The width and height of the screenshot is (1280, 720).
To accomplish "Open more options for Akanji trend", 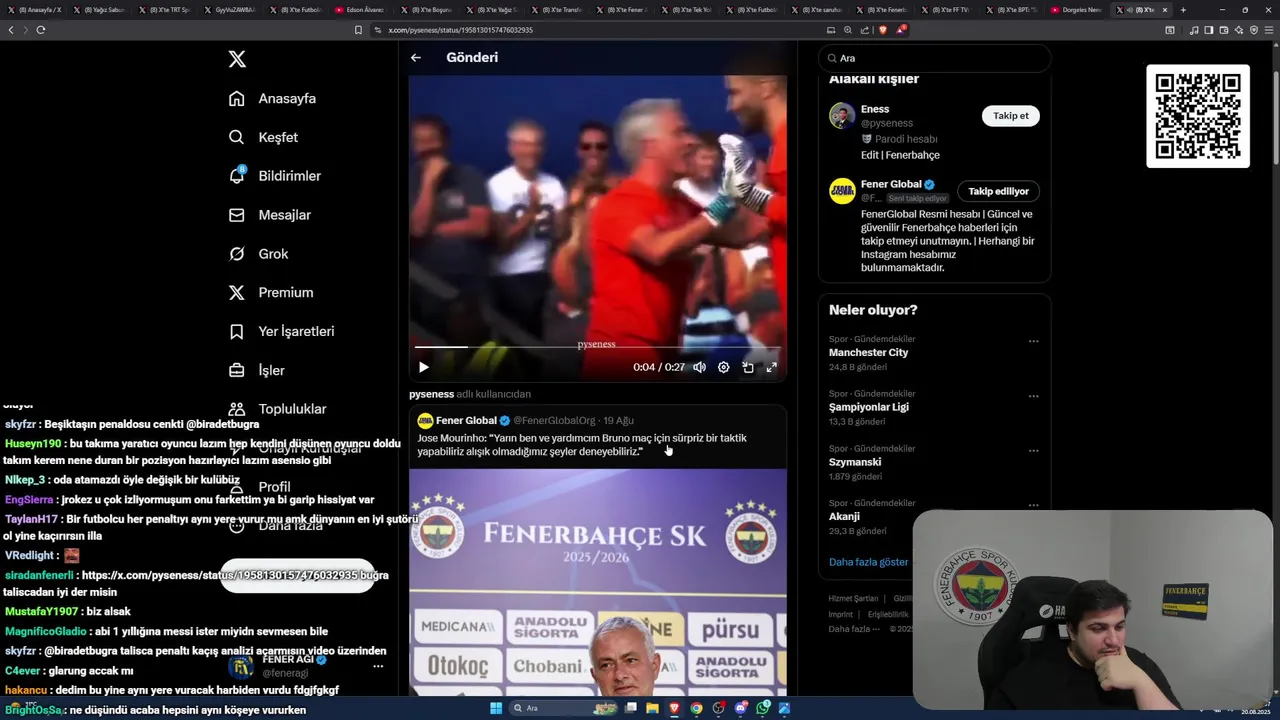I will pyautogui.click(x=1034, y=505).
